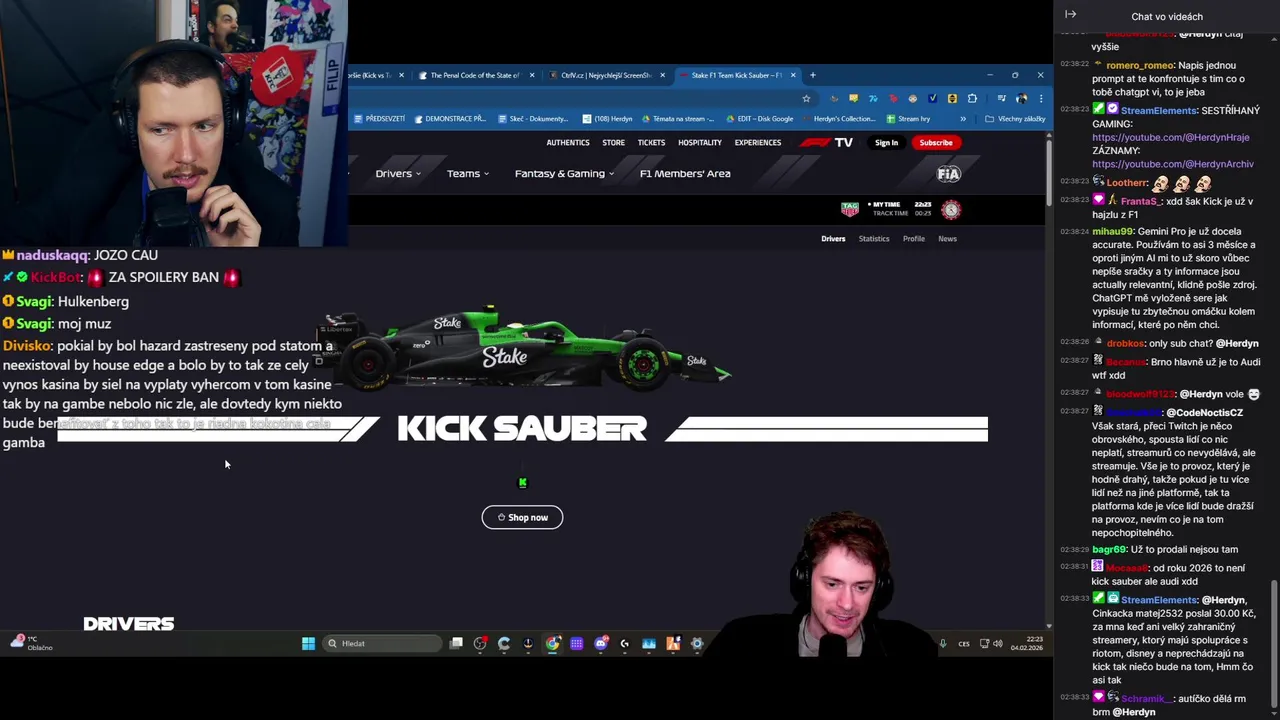This screenshot has width=1280, height=720.
Task: Open the Skeč – Dokumenty bookmark
Action: [533, 118]
